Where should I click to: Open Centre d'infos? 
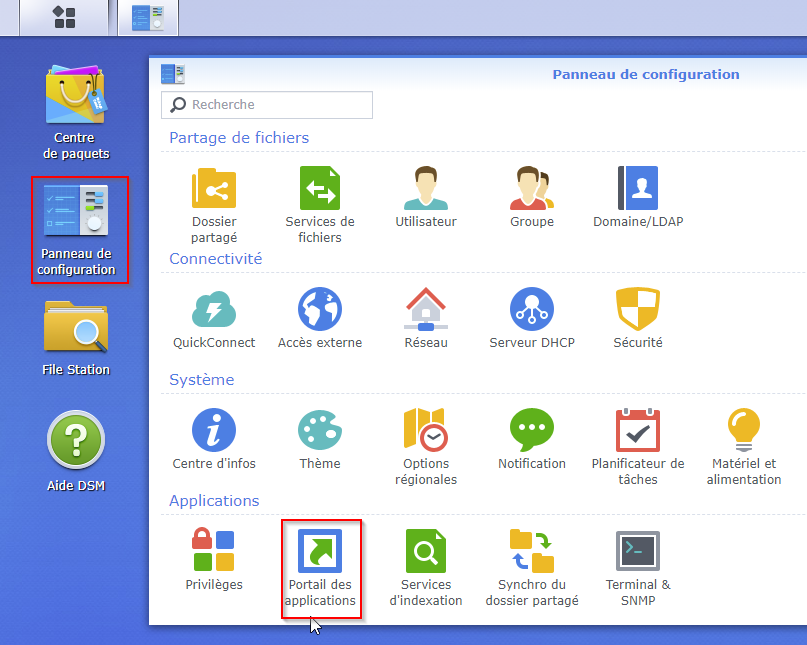pos(214,439)
